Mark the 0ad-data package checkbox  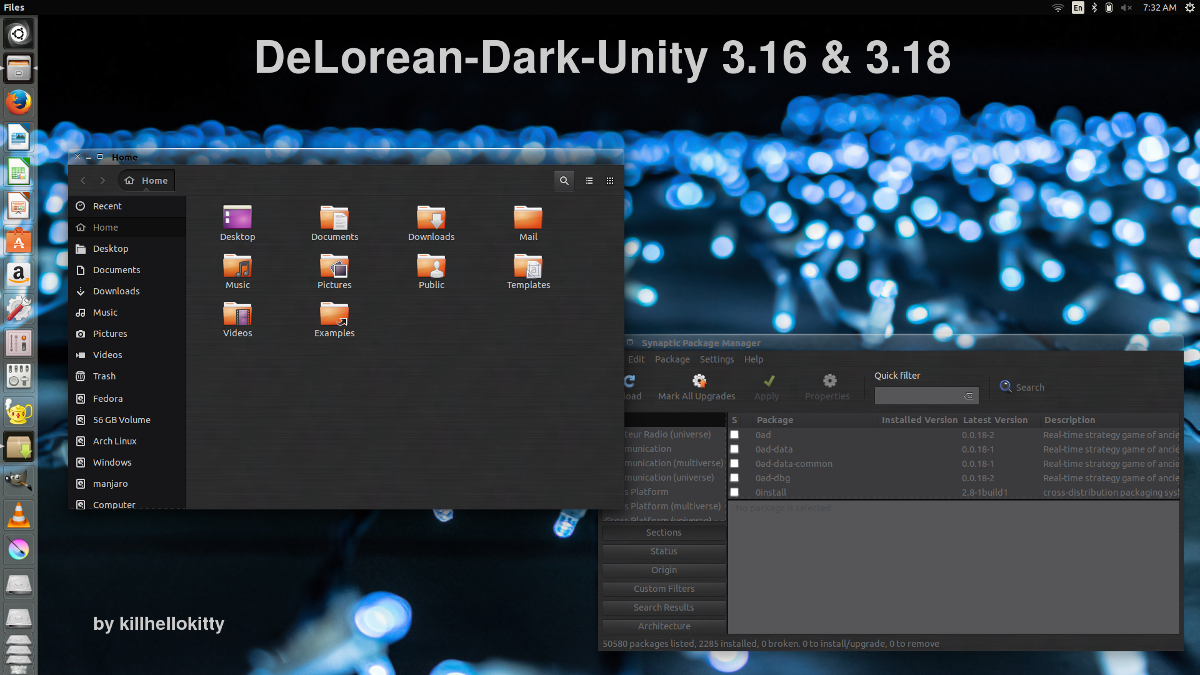tap(735, 449)
